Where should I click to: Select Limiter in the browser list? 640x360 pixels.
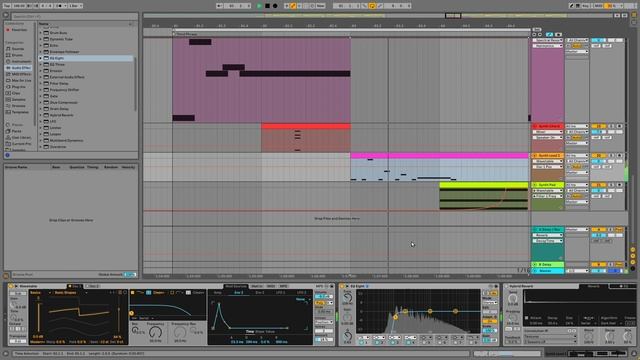point(56,128)
